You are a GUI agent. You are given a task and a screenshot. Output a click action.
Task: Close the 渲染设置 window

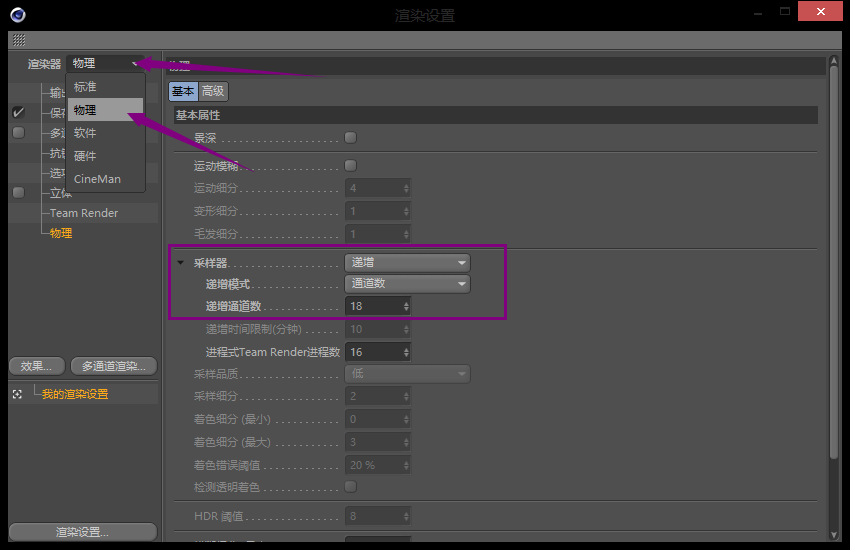pos(819,12)
